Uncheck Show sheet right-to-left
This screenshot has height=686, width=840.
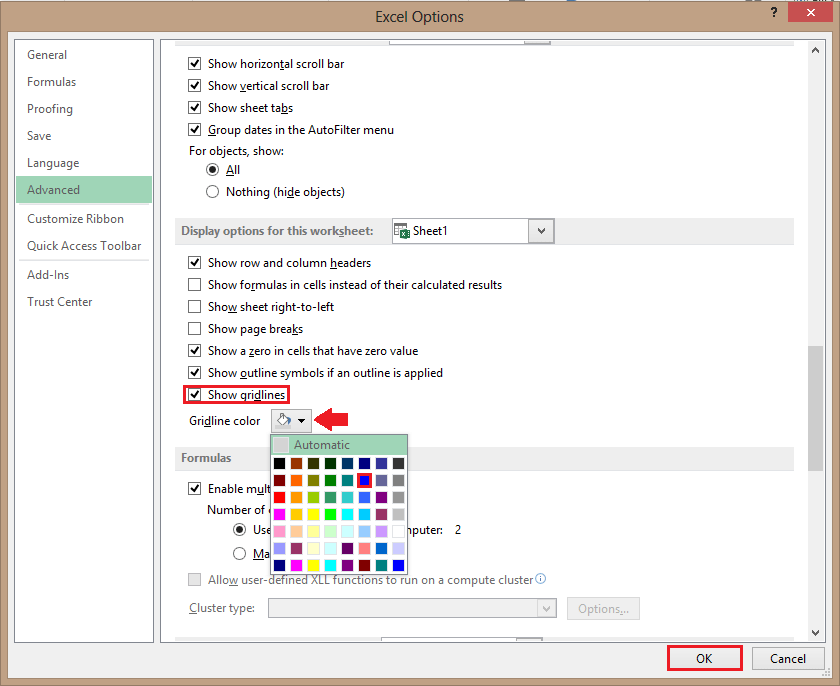pyautogui.click(x=194, y=306)
